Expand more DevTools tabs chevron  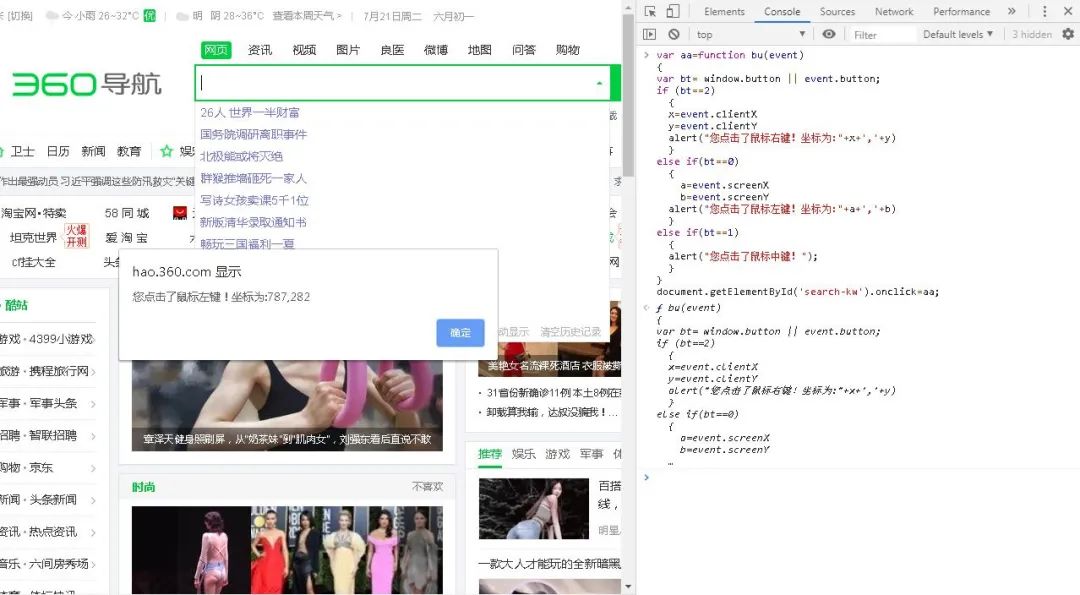(1011, 11)
